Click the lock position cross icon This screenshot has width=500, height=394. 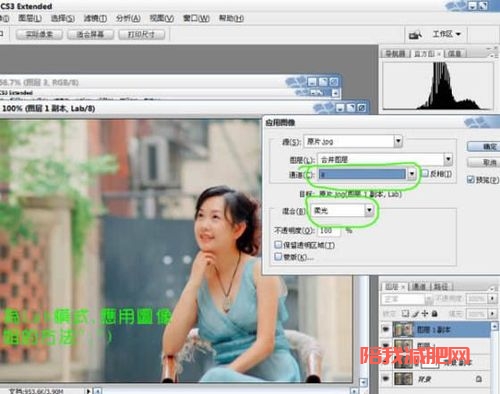click(425, 314)
